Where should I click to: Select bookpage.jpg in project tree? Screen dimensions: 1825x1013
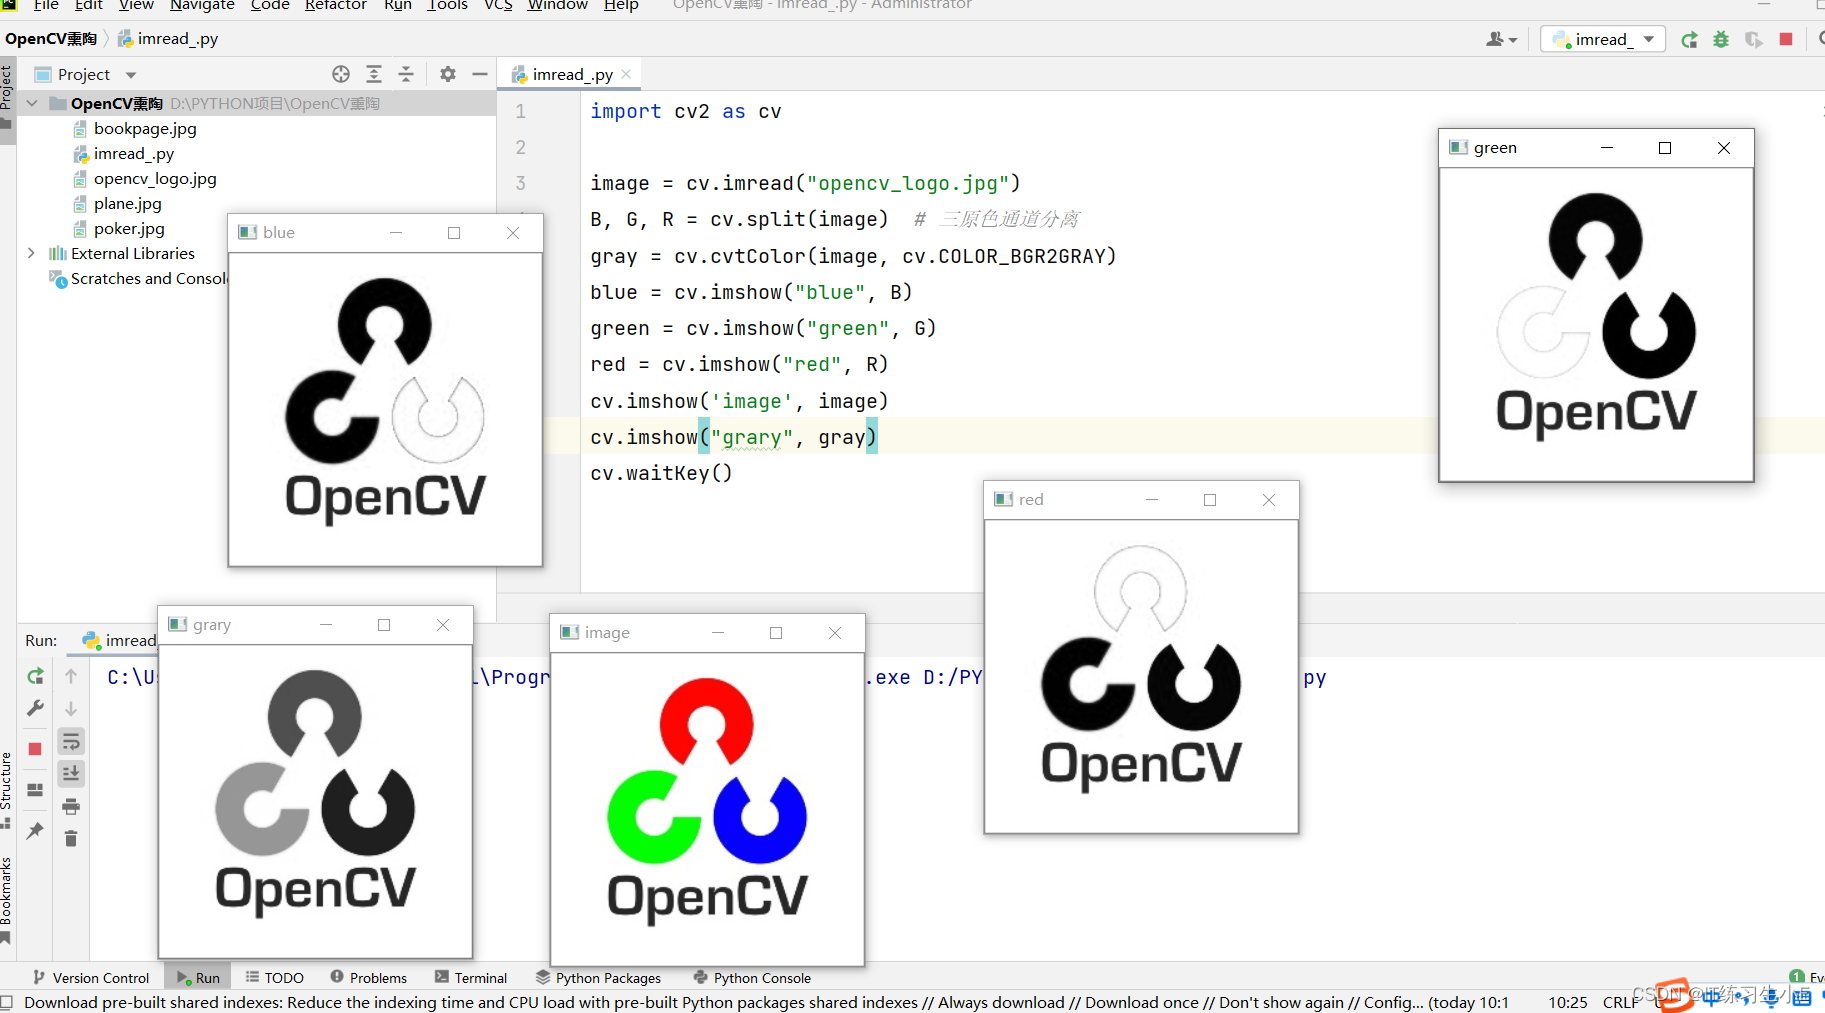[x=145, y=128]
